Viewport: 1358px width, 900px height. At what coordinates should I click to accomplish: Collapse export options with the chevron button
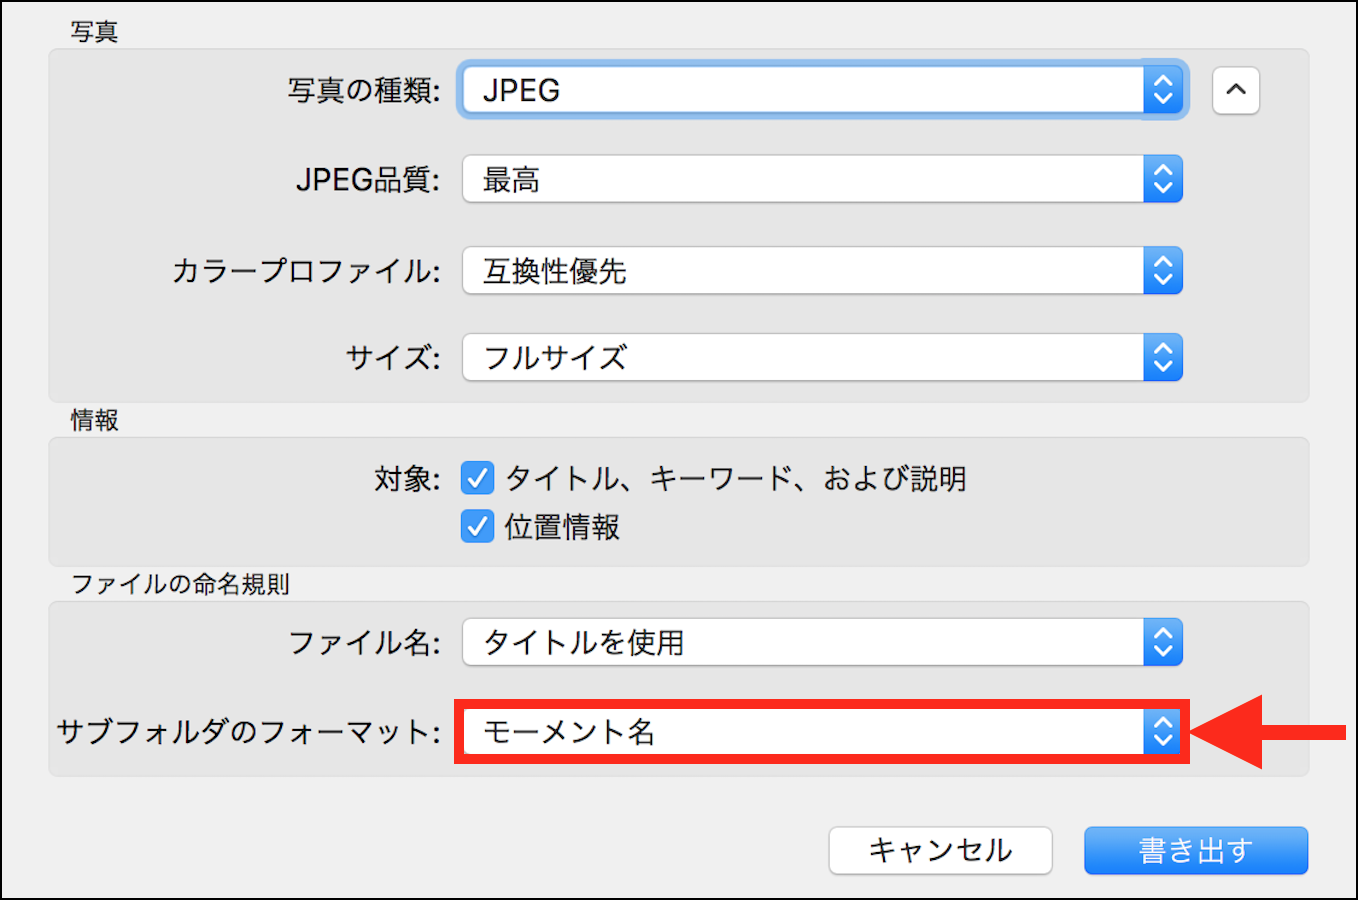point(1236,91)
